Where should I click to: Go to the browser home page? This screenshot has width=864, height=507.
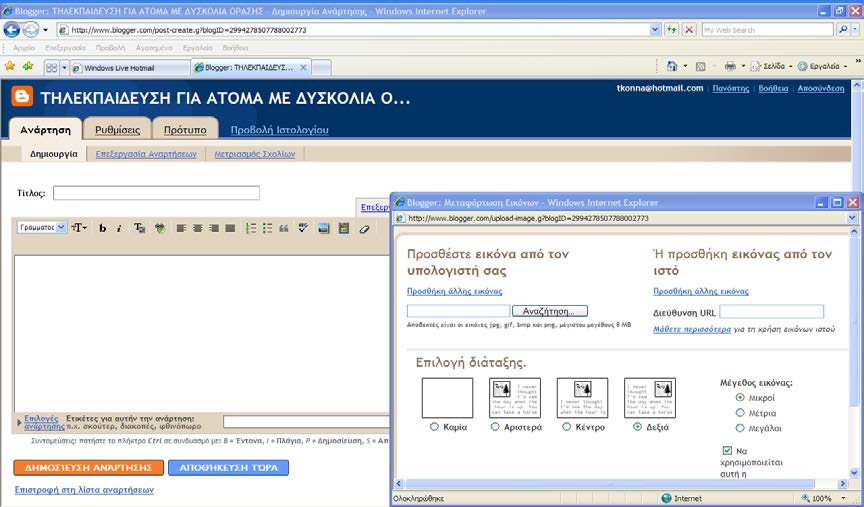(x=672, y=66)
